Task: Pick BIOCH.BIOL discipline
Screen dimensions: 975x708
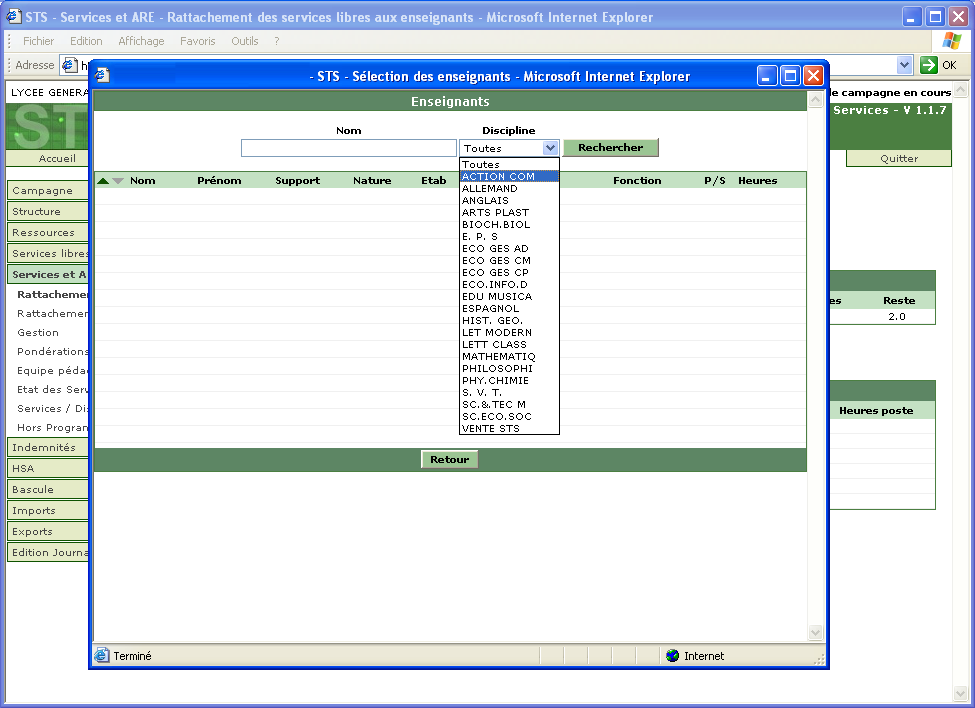Action: 509,224
